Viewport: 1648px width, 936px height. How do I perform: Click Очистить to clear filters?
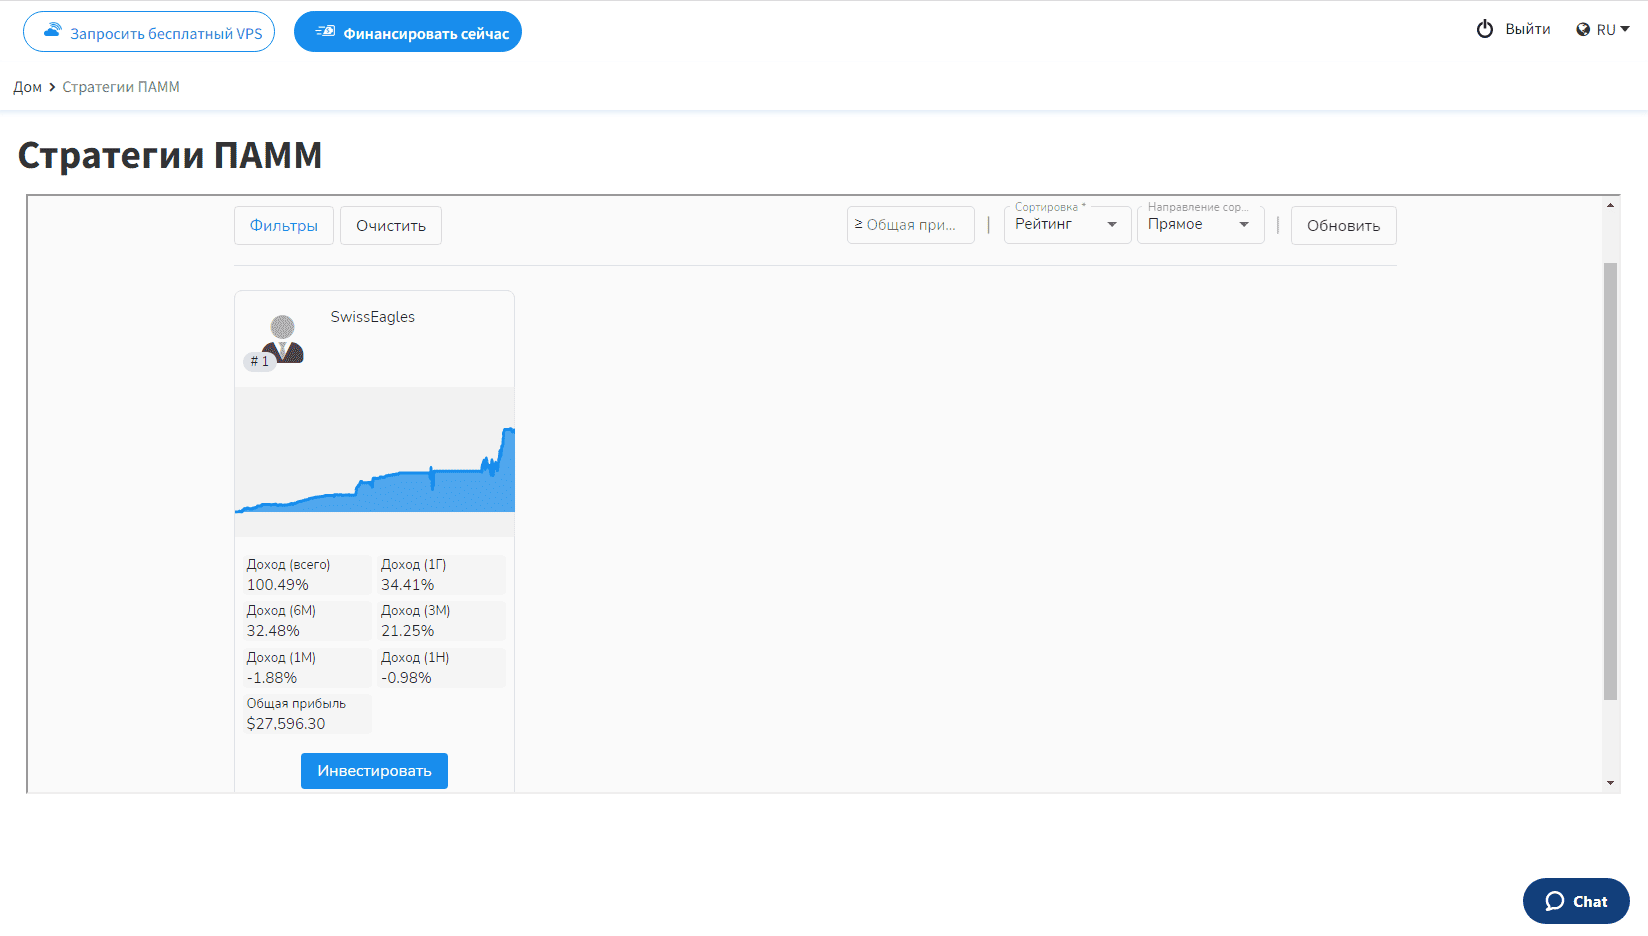click(x=391, y=225)
